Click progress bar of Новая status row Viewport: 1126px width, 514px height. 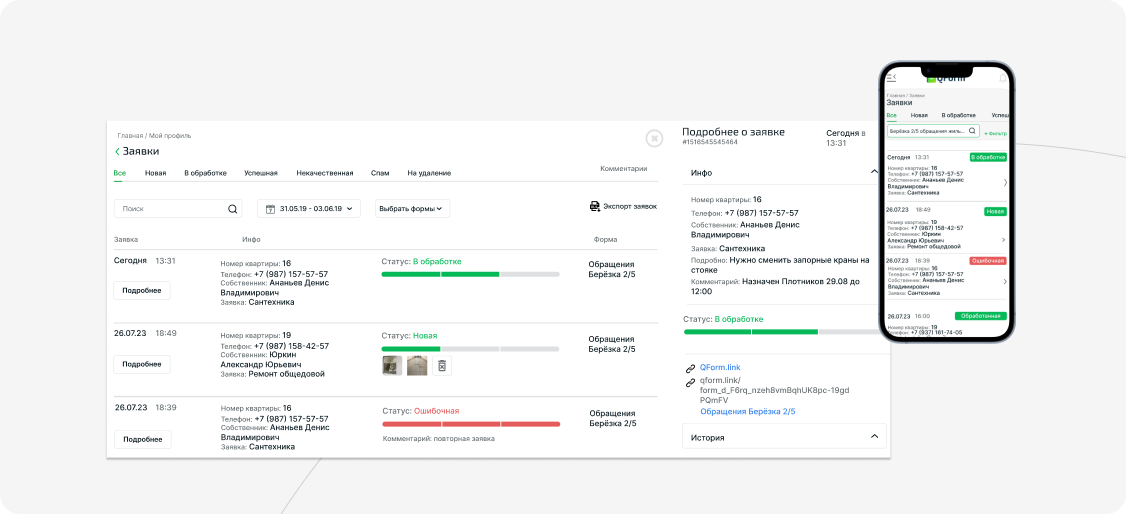(470, 349)
